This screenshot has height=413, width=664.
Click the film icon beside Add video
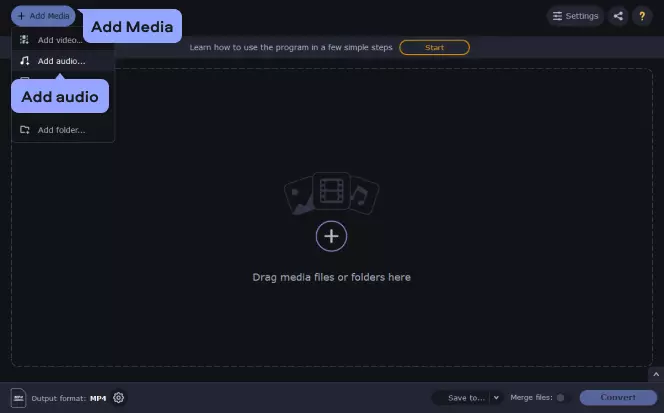coord(25,40)
